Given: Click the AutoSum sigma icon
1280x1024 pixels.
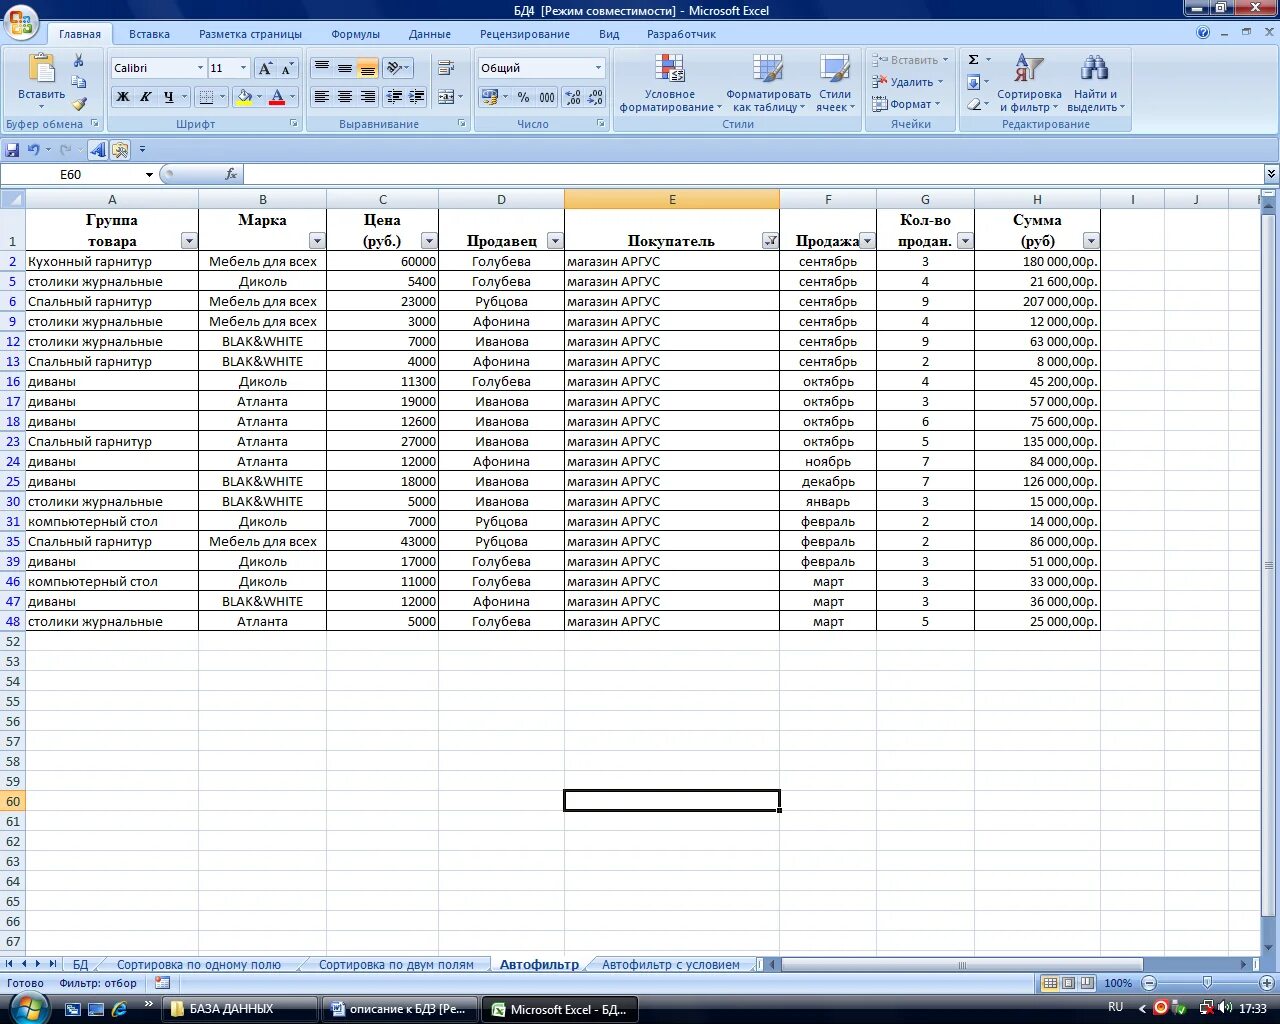Looking at the screenshot, I should click(973, 60).
